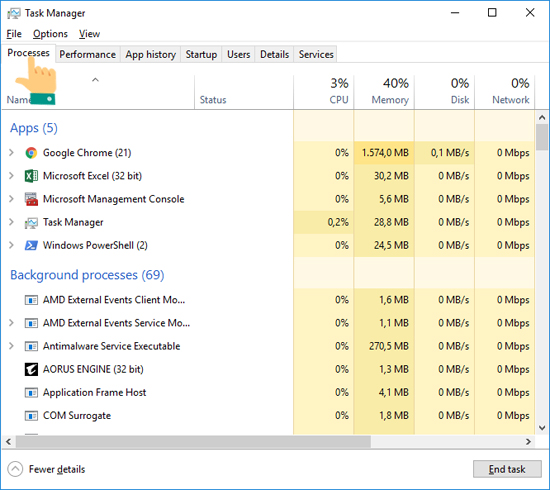
Task: Switch to the Processes tab
Action: point(28,53)
